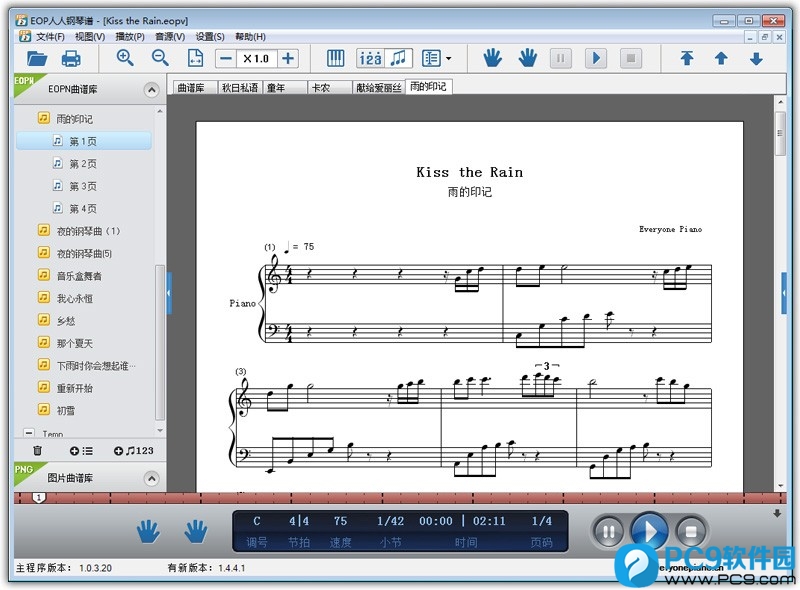800x590 pixels.
Task: Toggle right hand in top toolbar
Action: (x=528, y=58)
